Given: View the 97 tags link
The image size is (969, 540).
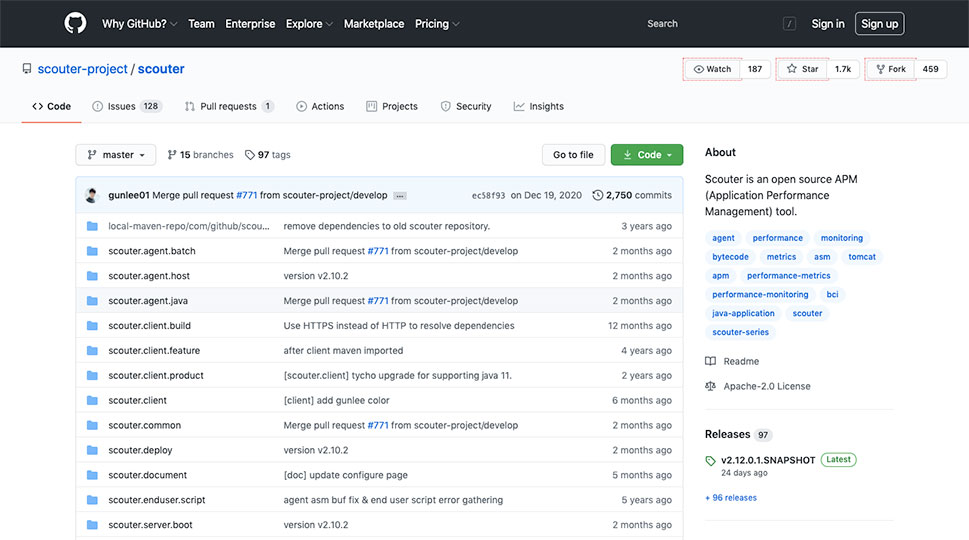Looking at the screenshot, I should click(x=268, y=154).
